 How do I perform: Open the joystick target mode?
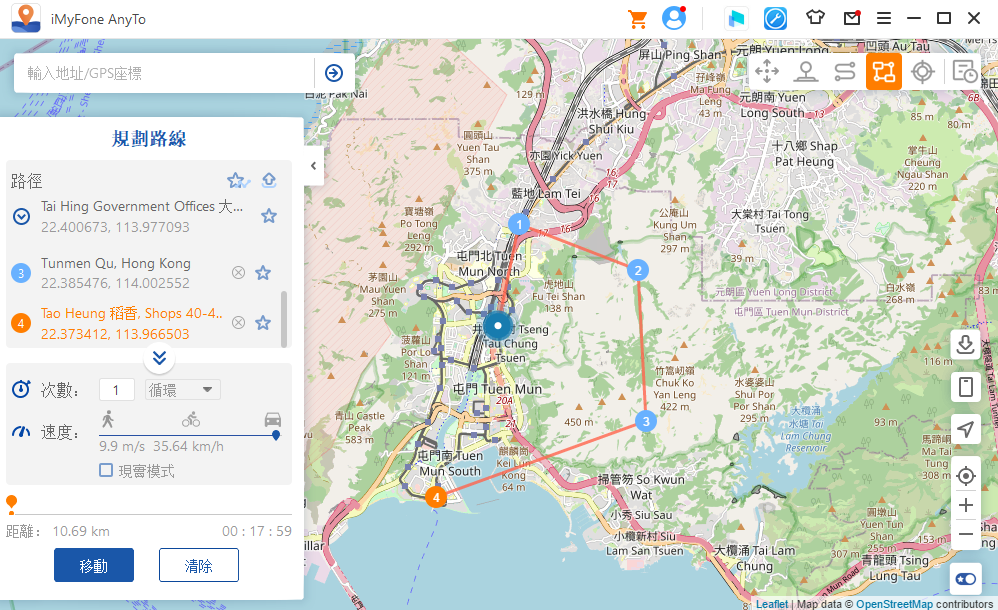coord(923,71)
